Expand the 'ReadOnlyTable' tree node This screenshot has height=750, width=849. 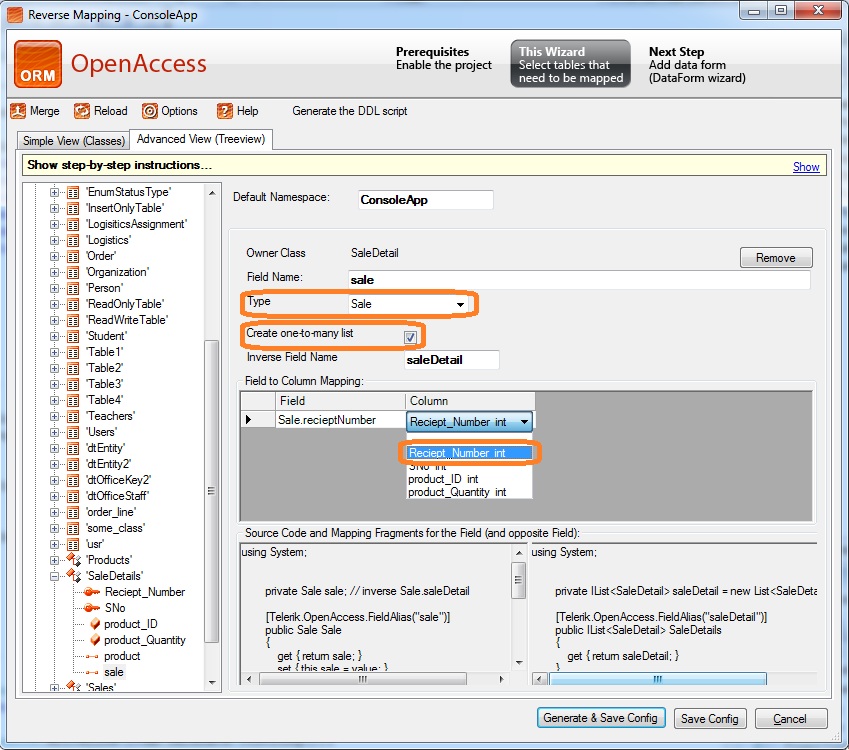[54, 304]
